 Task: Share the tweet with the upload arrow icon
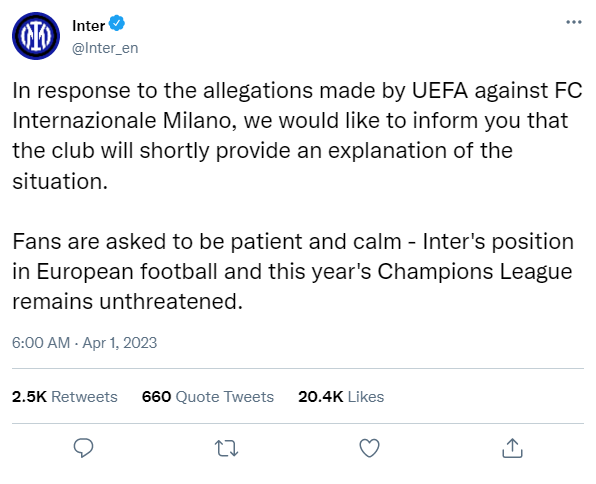point(512,448)
